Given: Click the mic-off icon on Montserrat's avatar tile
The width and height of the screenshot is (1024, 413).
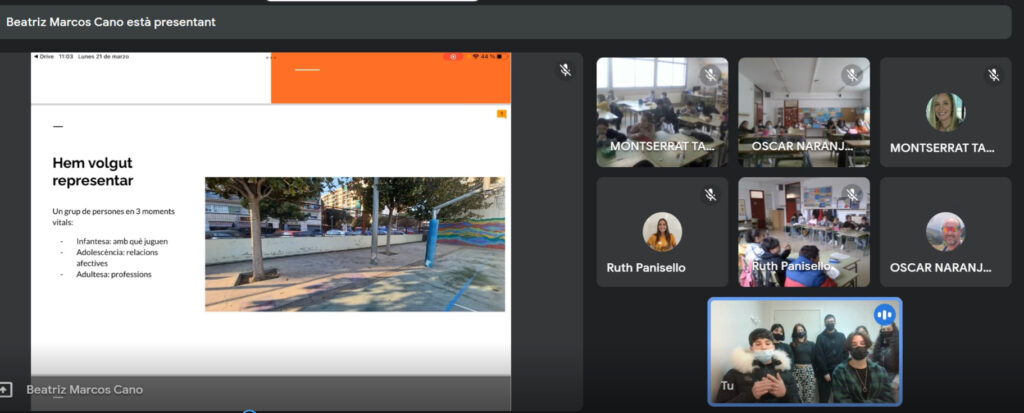Looking at the screenshot, I should [993, 75].
